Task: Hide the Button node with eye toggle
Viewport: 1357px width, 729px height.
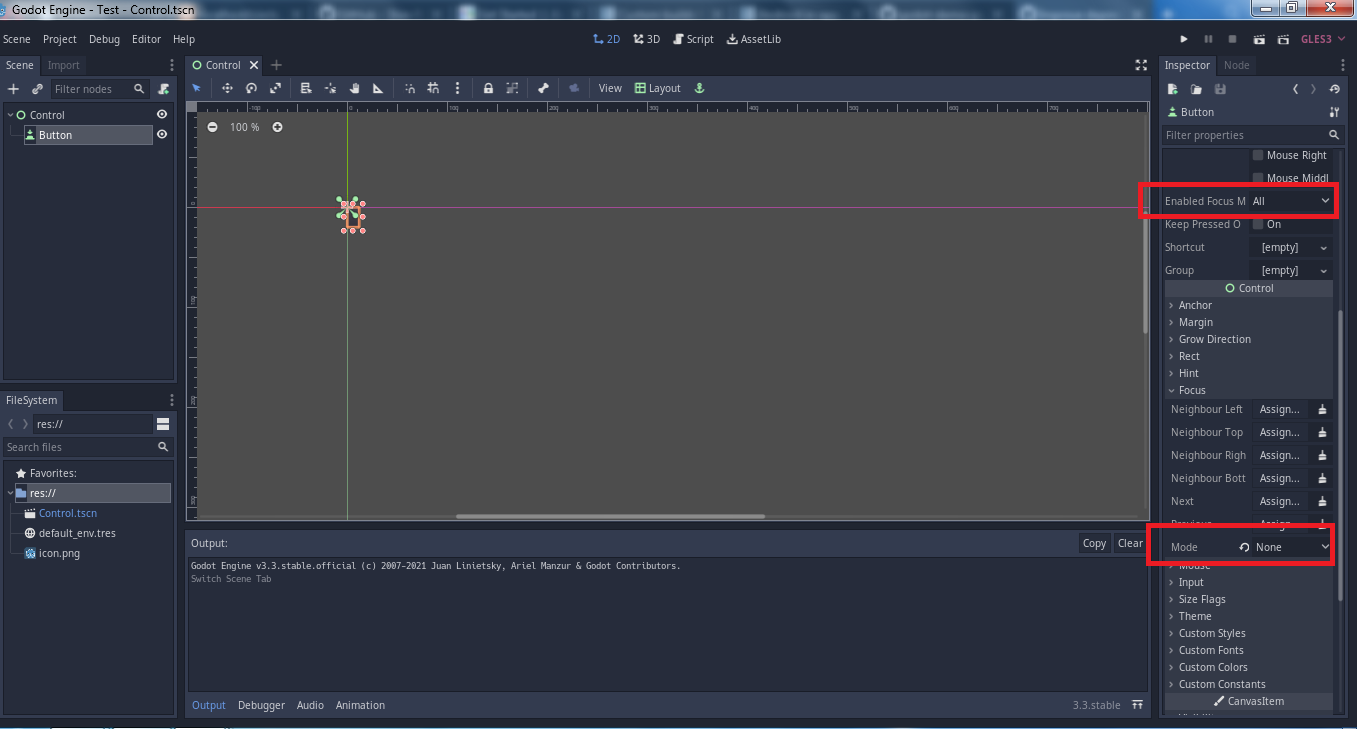Action: coord(161,133)
